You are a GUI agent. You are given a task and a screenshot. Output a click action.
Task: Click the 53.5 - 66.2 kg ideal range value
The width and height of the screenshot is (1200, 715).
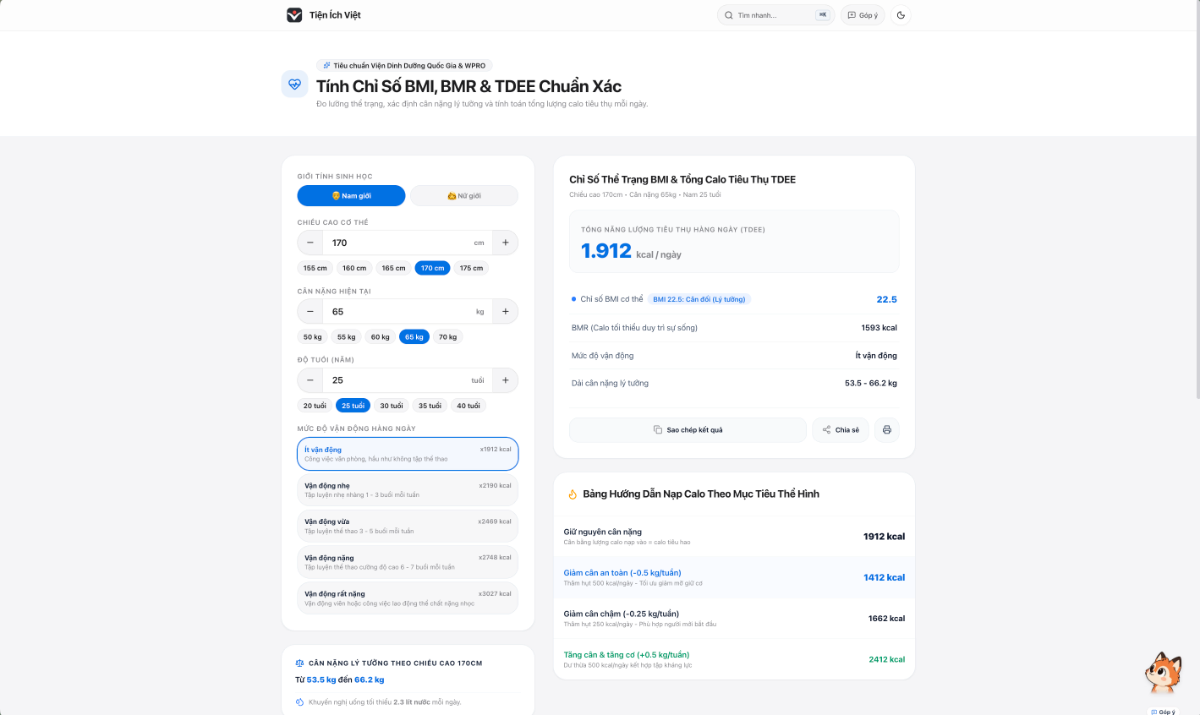point(871,383)
